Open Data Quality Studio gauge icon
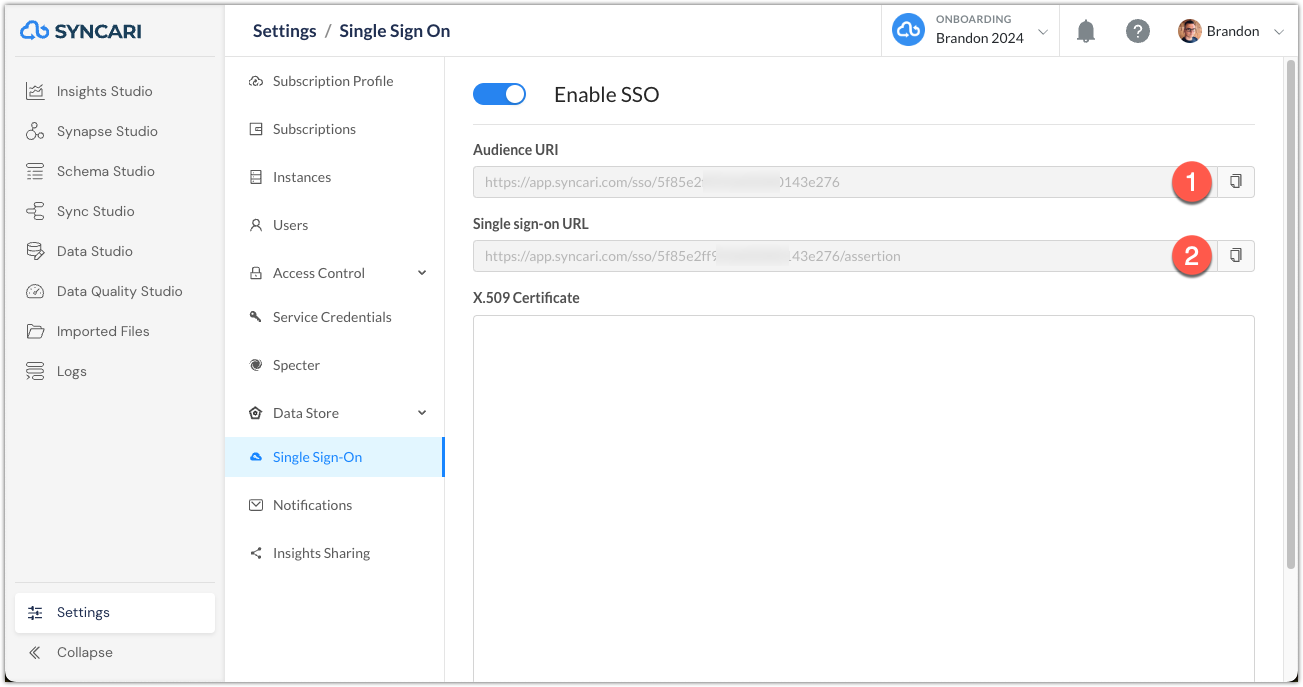This screenshot has width=1303, height=687. (x=35, y=291)
